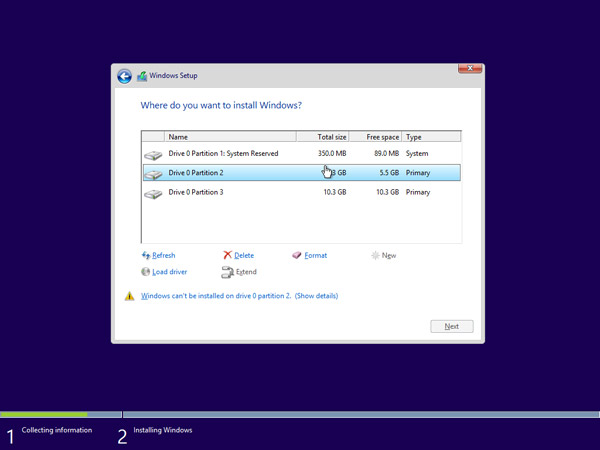Click the drive icon for Partition 3

pyautogui.click(x=153, y=192)
